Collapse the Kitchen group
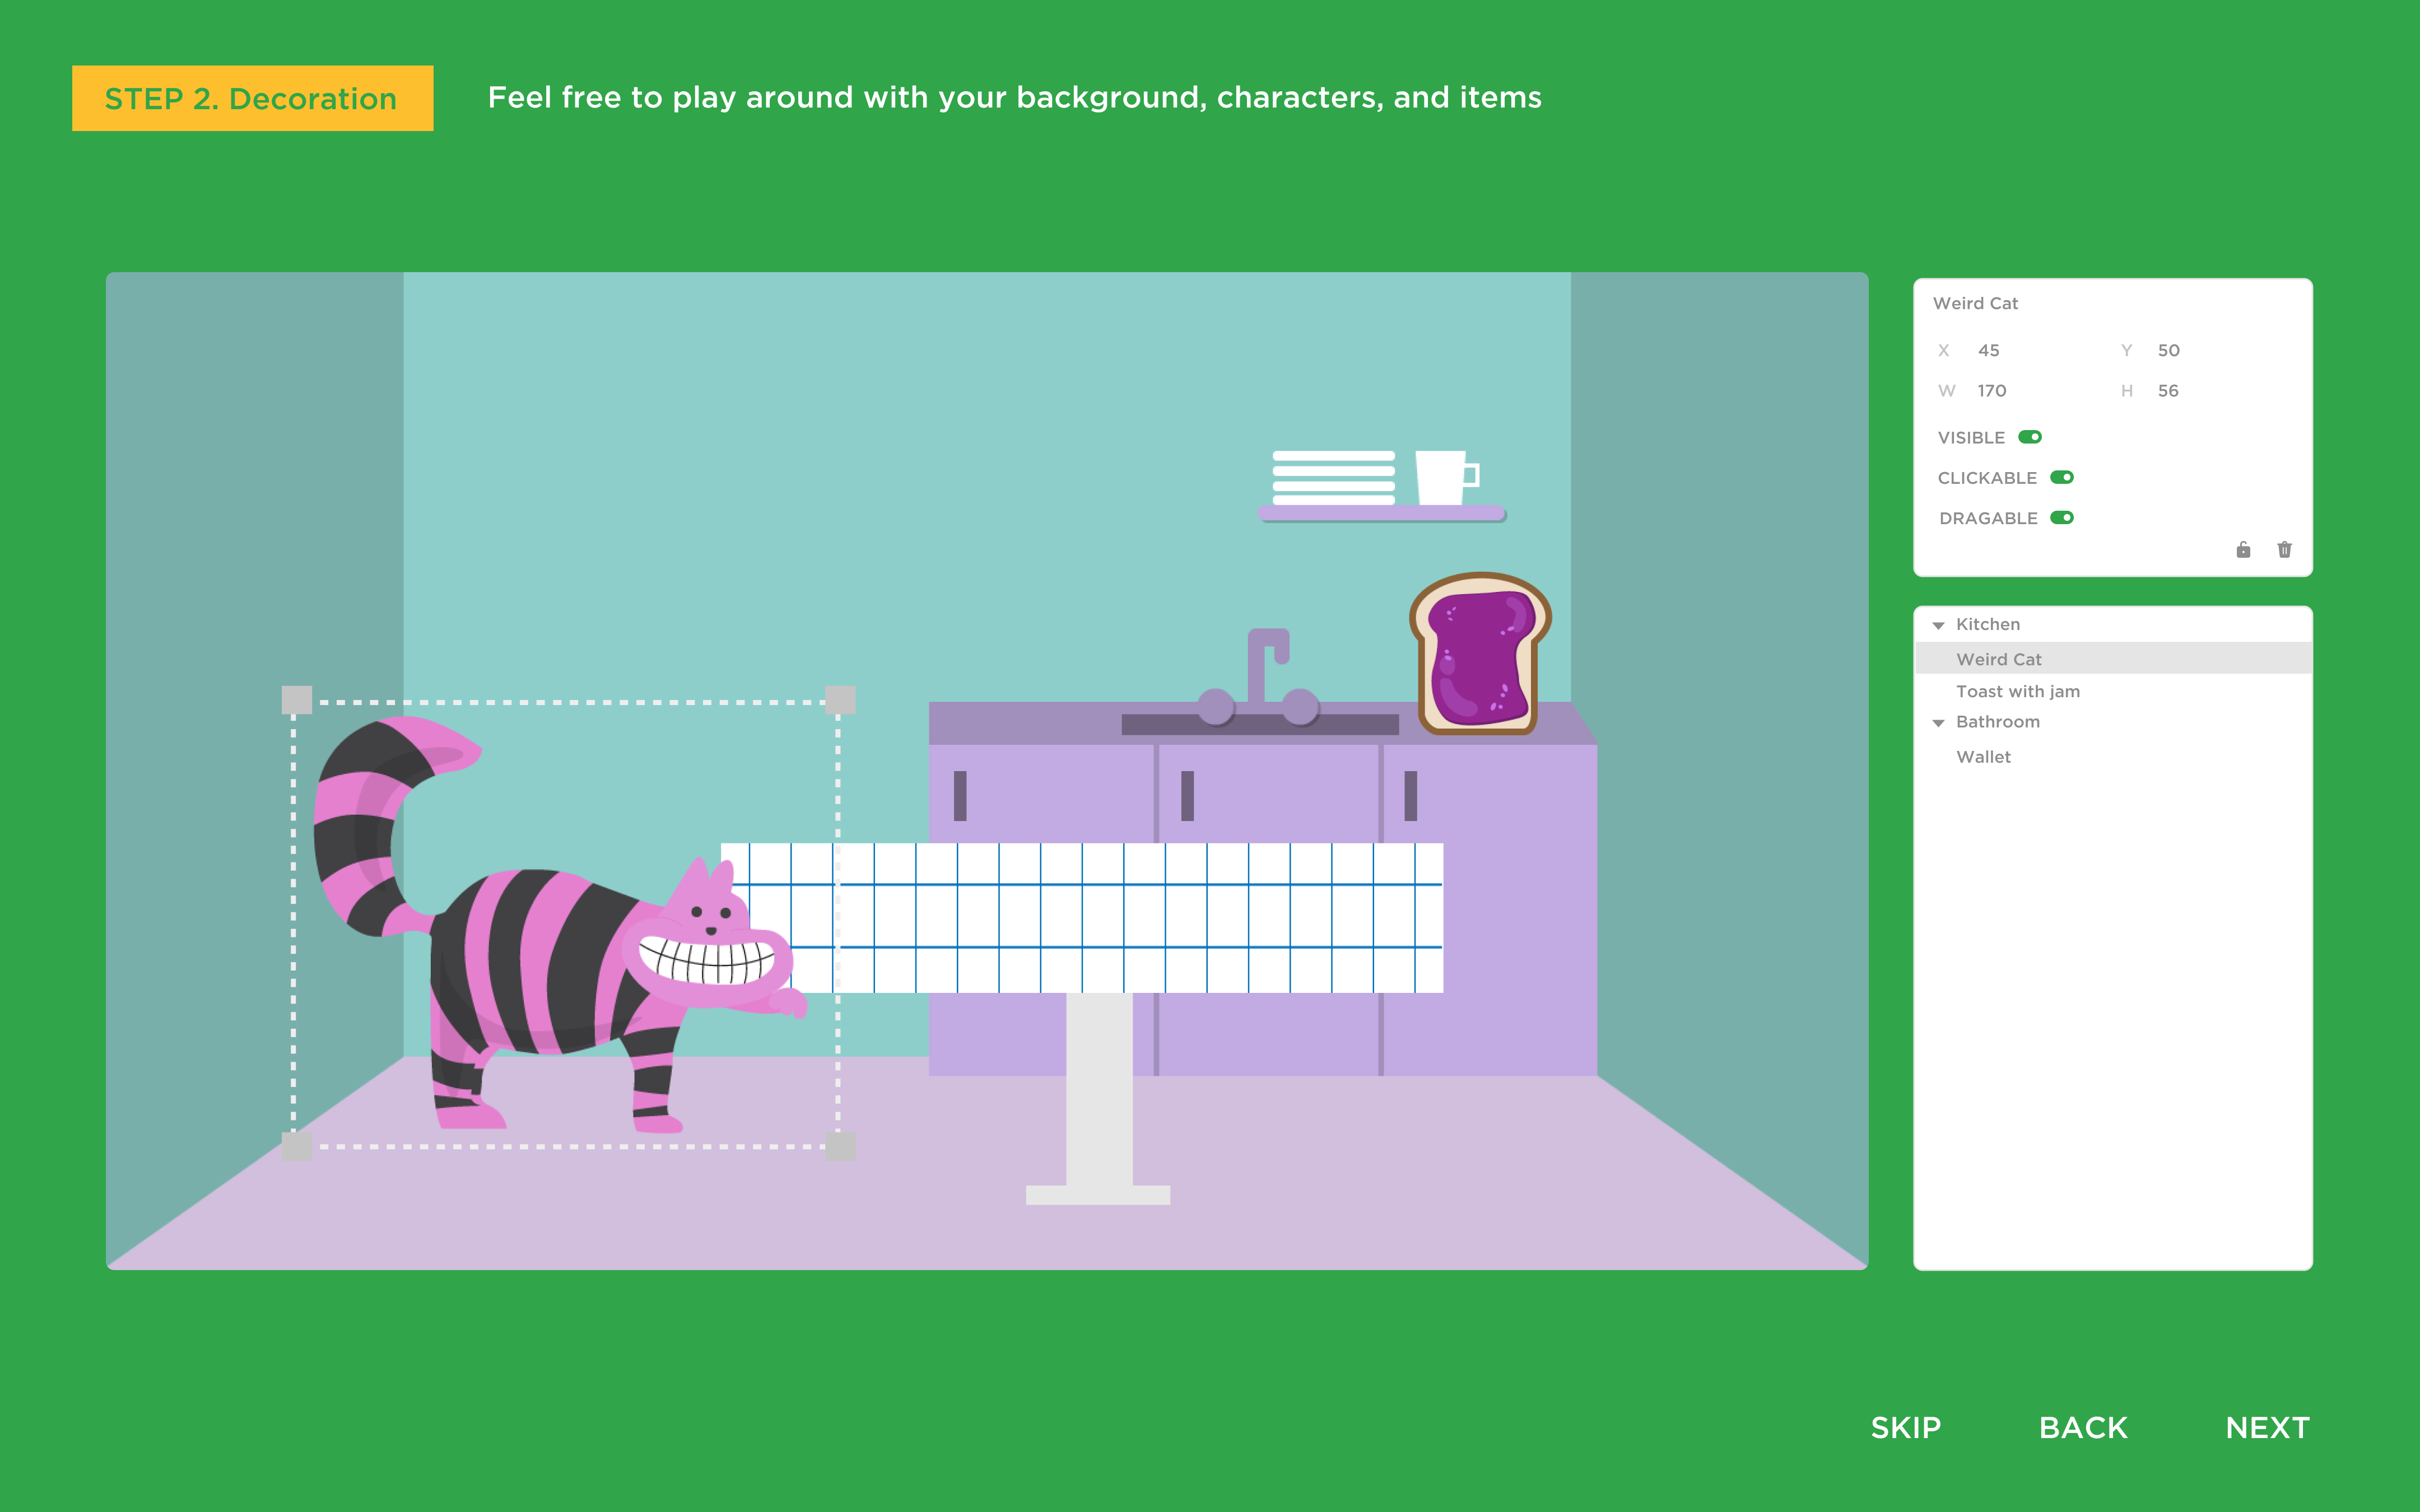 (x=1938, y=625)
